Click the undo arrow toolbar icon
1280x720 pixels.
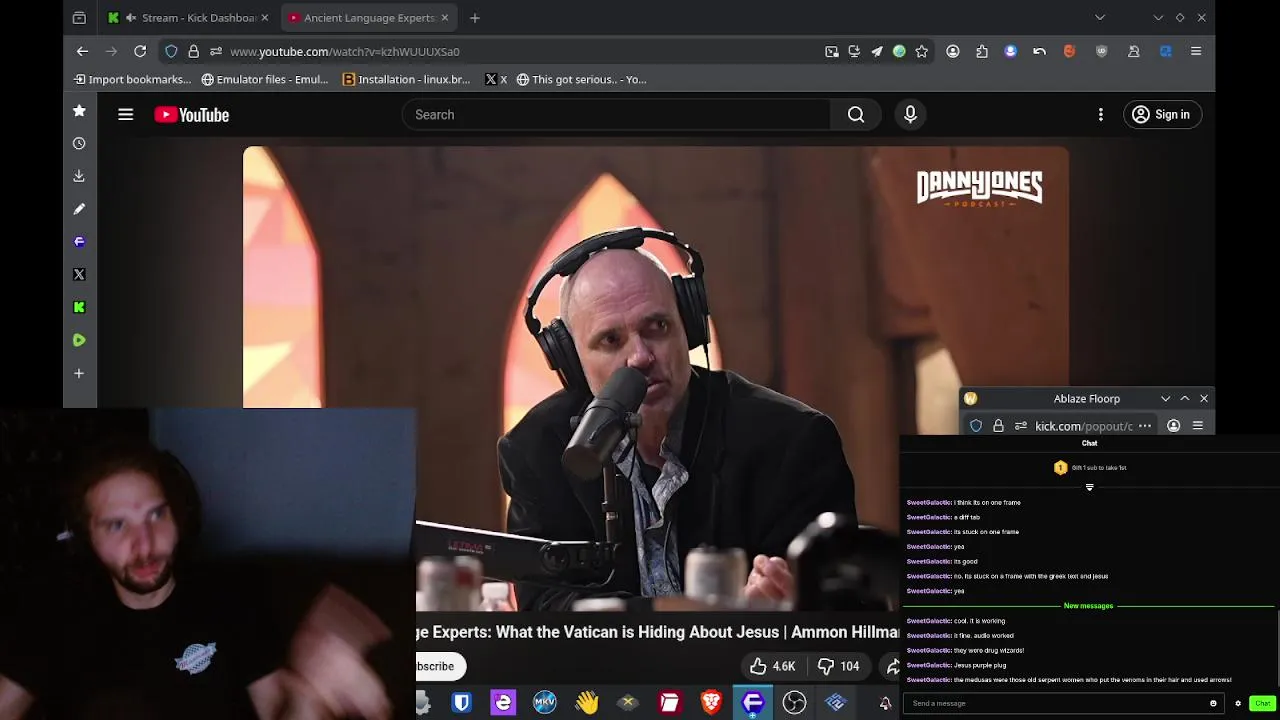[x=1040, y=51]
